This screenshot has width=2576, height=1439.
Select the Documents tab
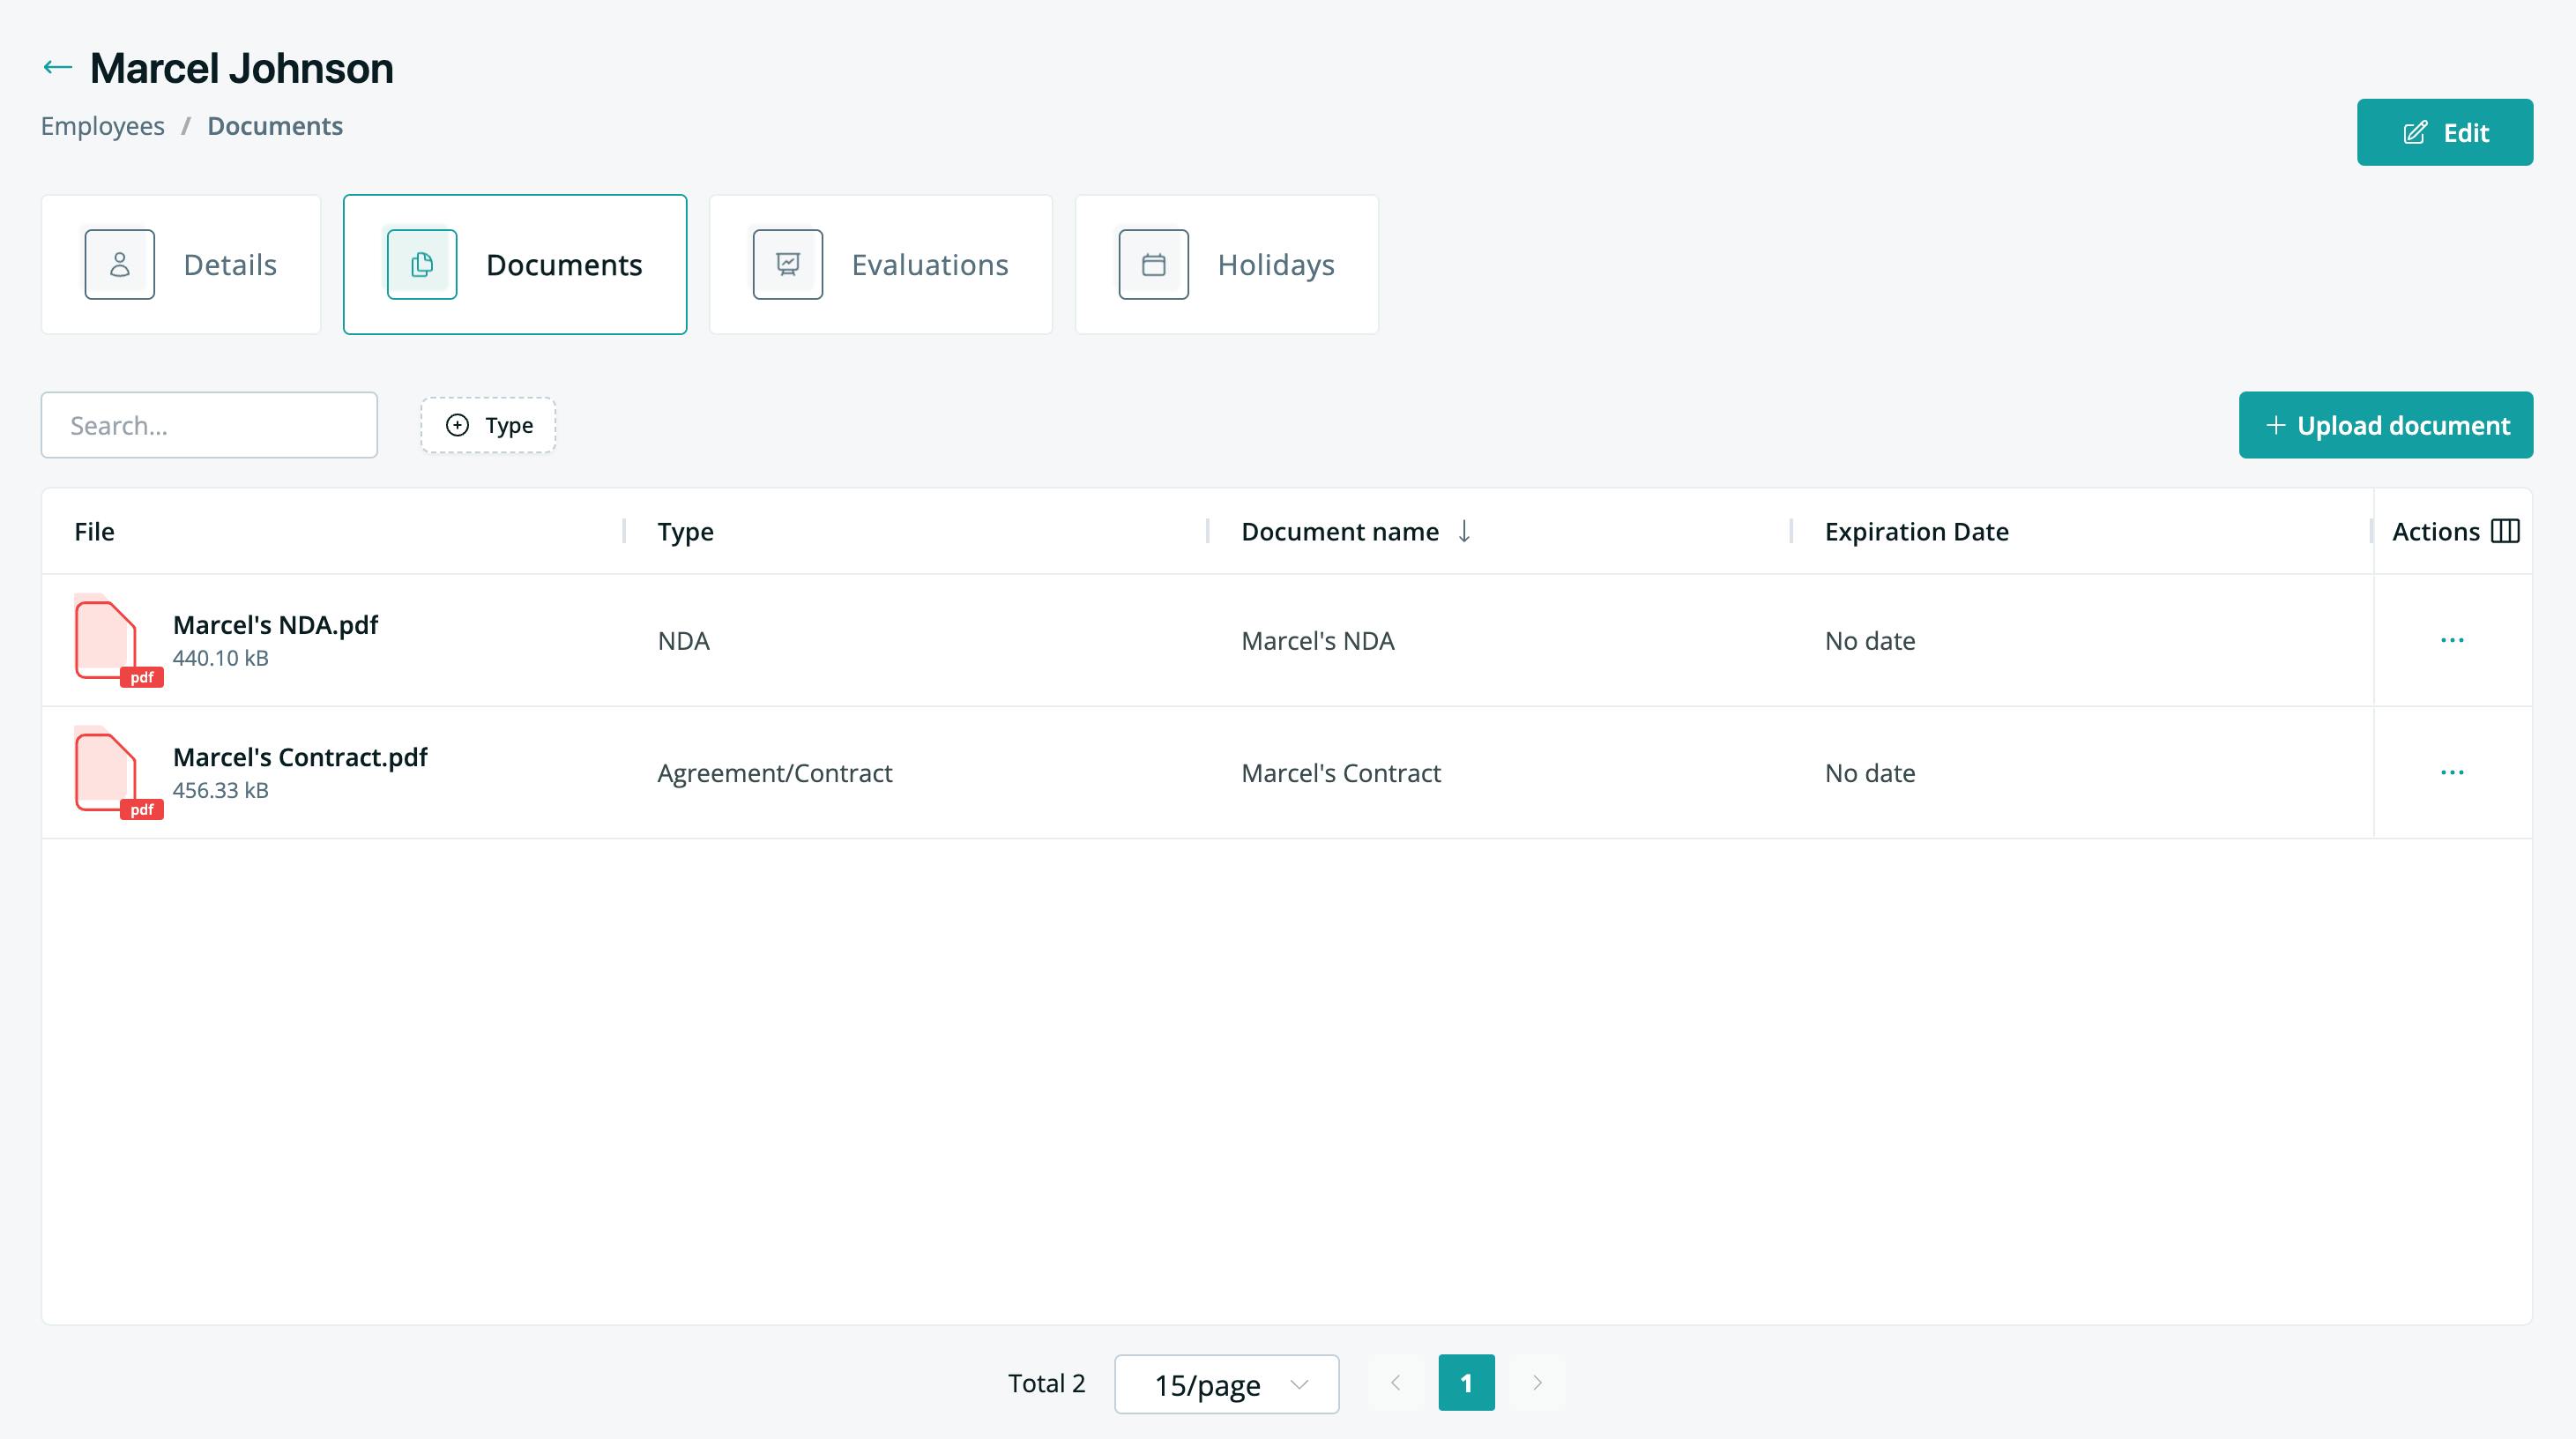[x=515, y=264]
